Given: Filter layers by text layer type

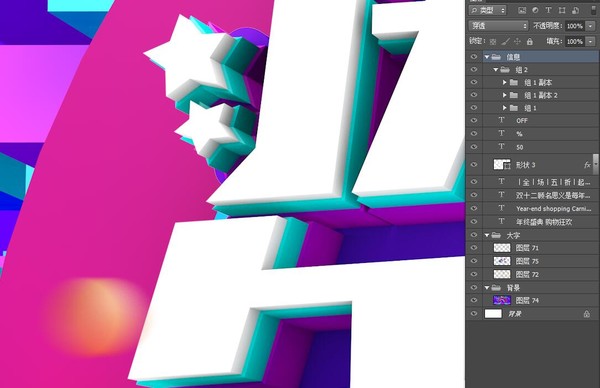Looking at the screenshot, I should click(x=548, y=10).
